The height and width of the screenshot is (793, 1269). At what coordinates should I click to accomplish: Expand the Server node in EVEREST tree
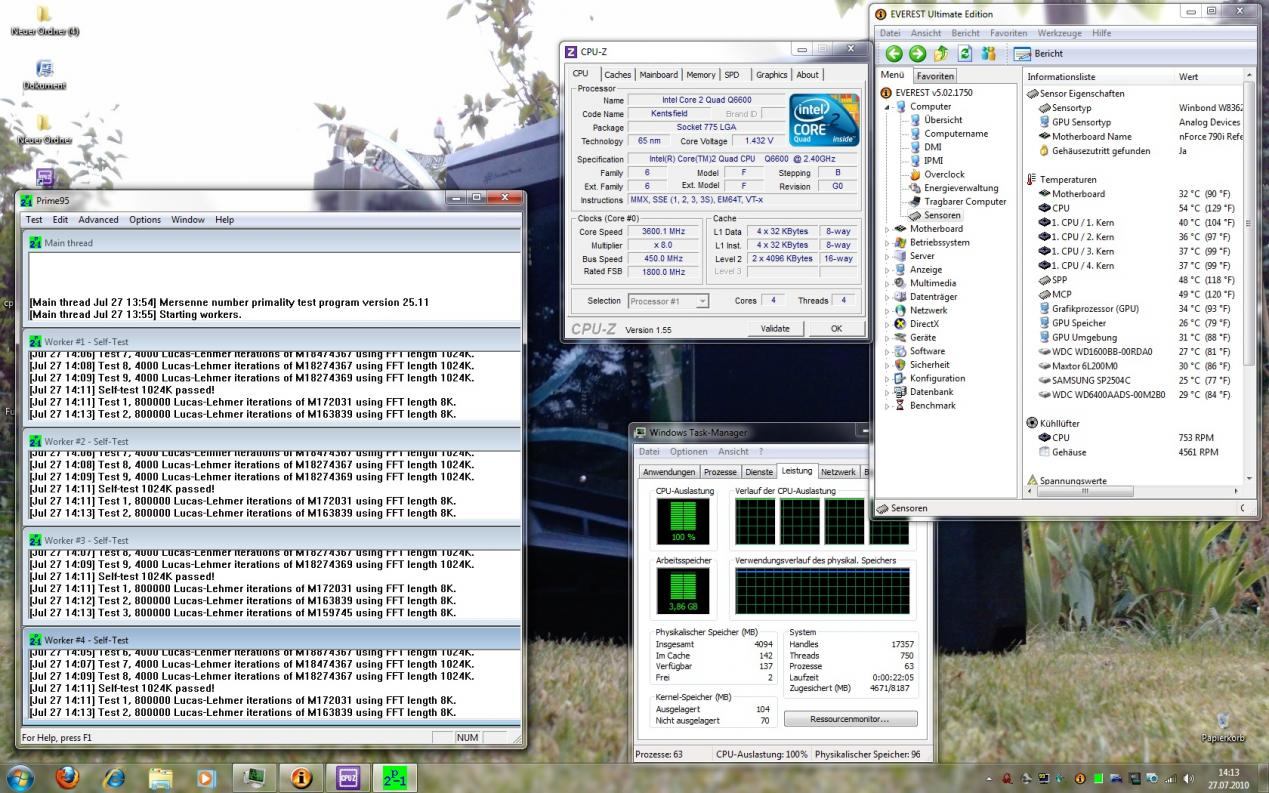pyautogui.click(x=887, y=256)
